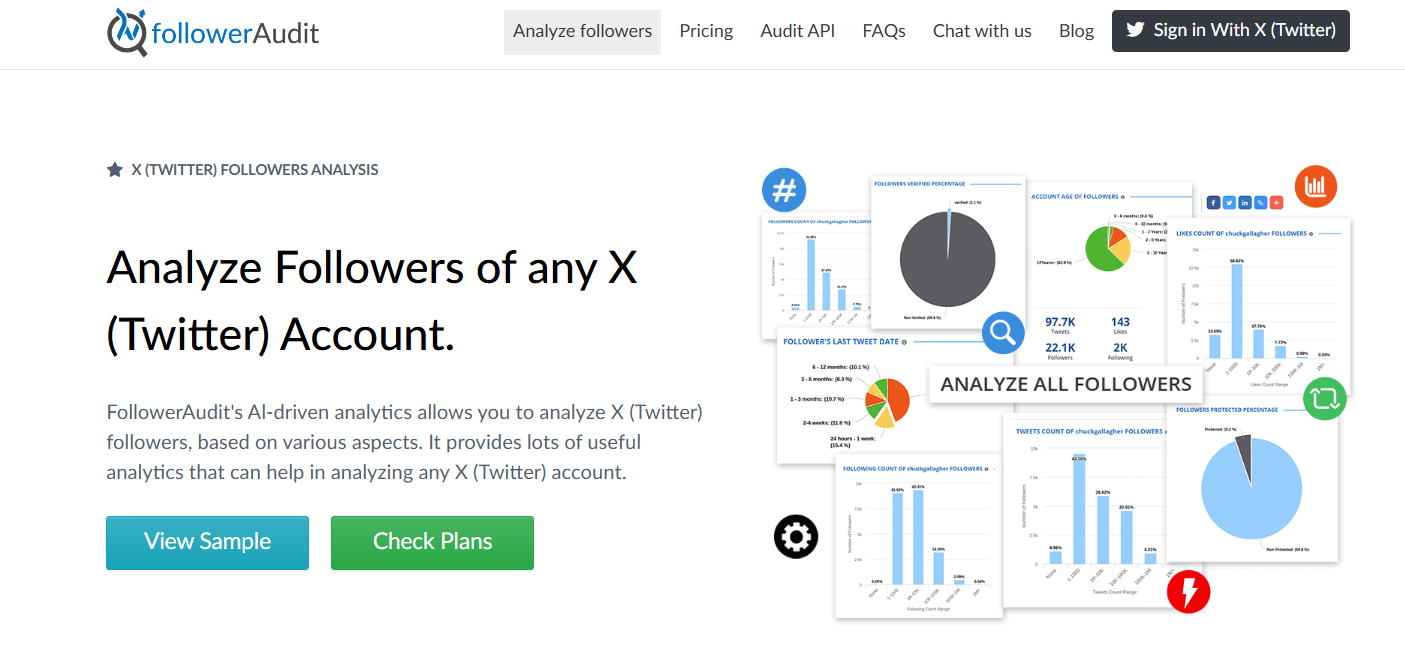This screenshot has height=669, width=1405.
Task: Open the Pricing menu item
Action: pos(706,31)
